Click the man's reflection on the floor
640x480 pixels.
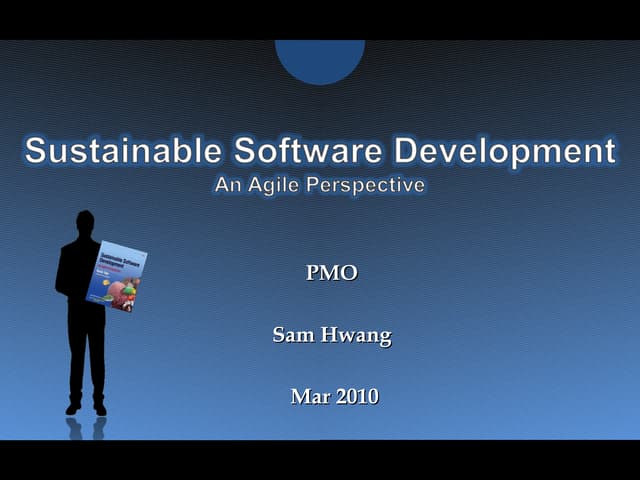[86, 428]
